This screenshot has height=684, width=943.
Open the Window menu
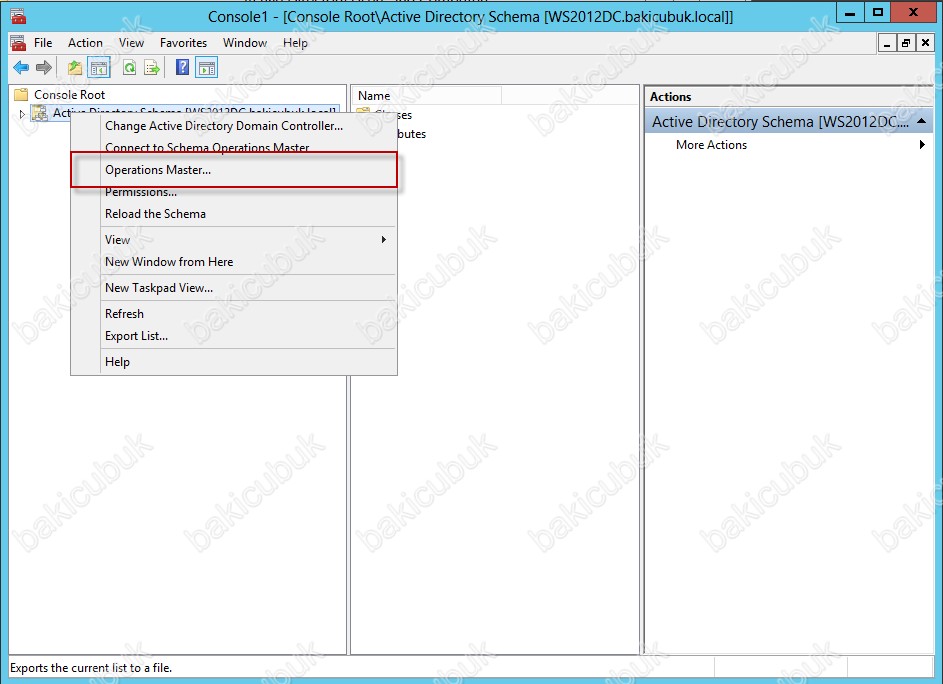pos(245,43)
